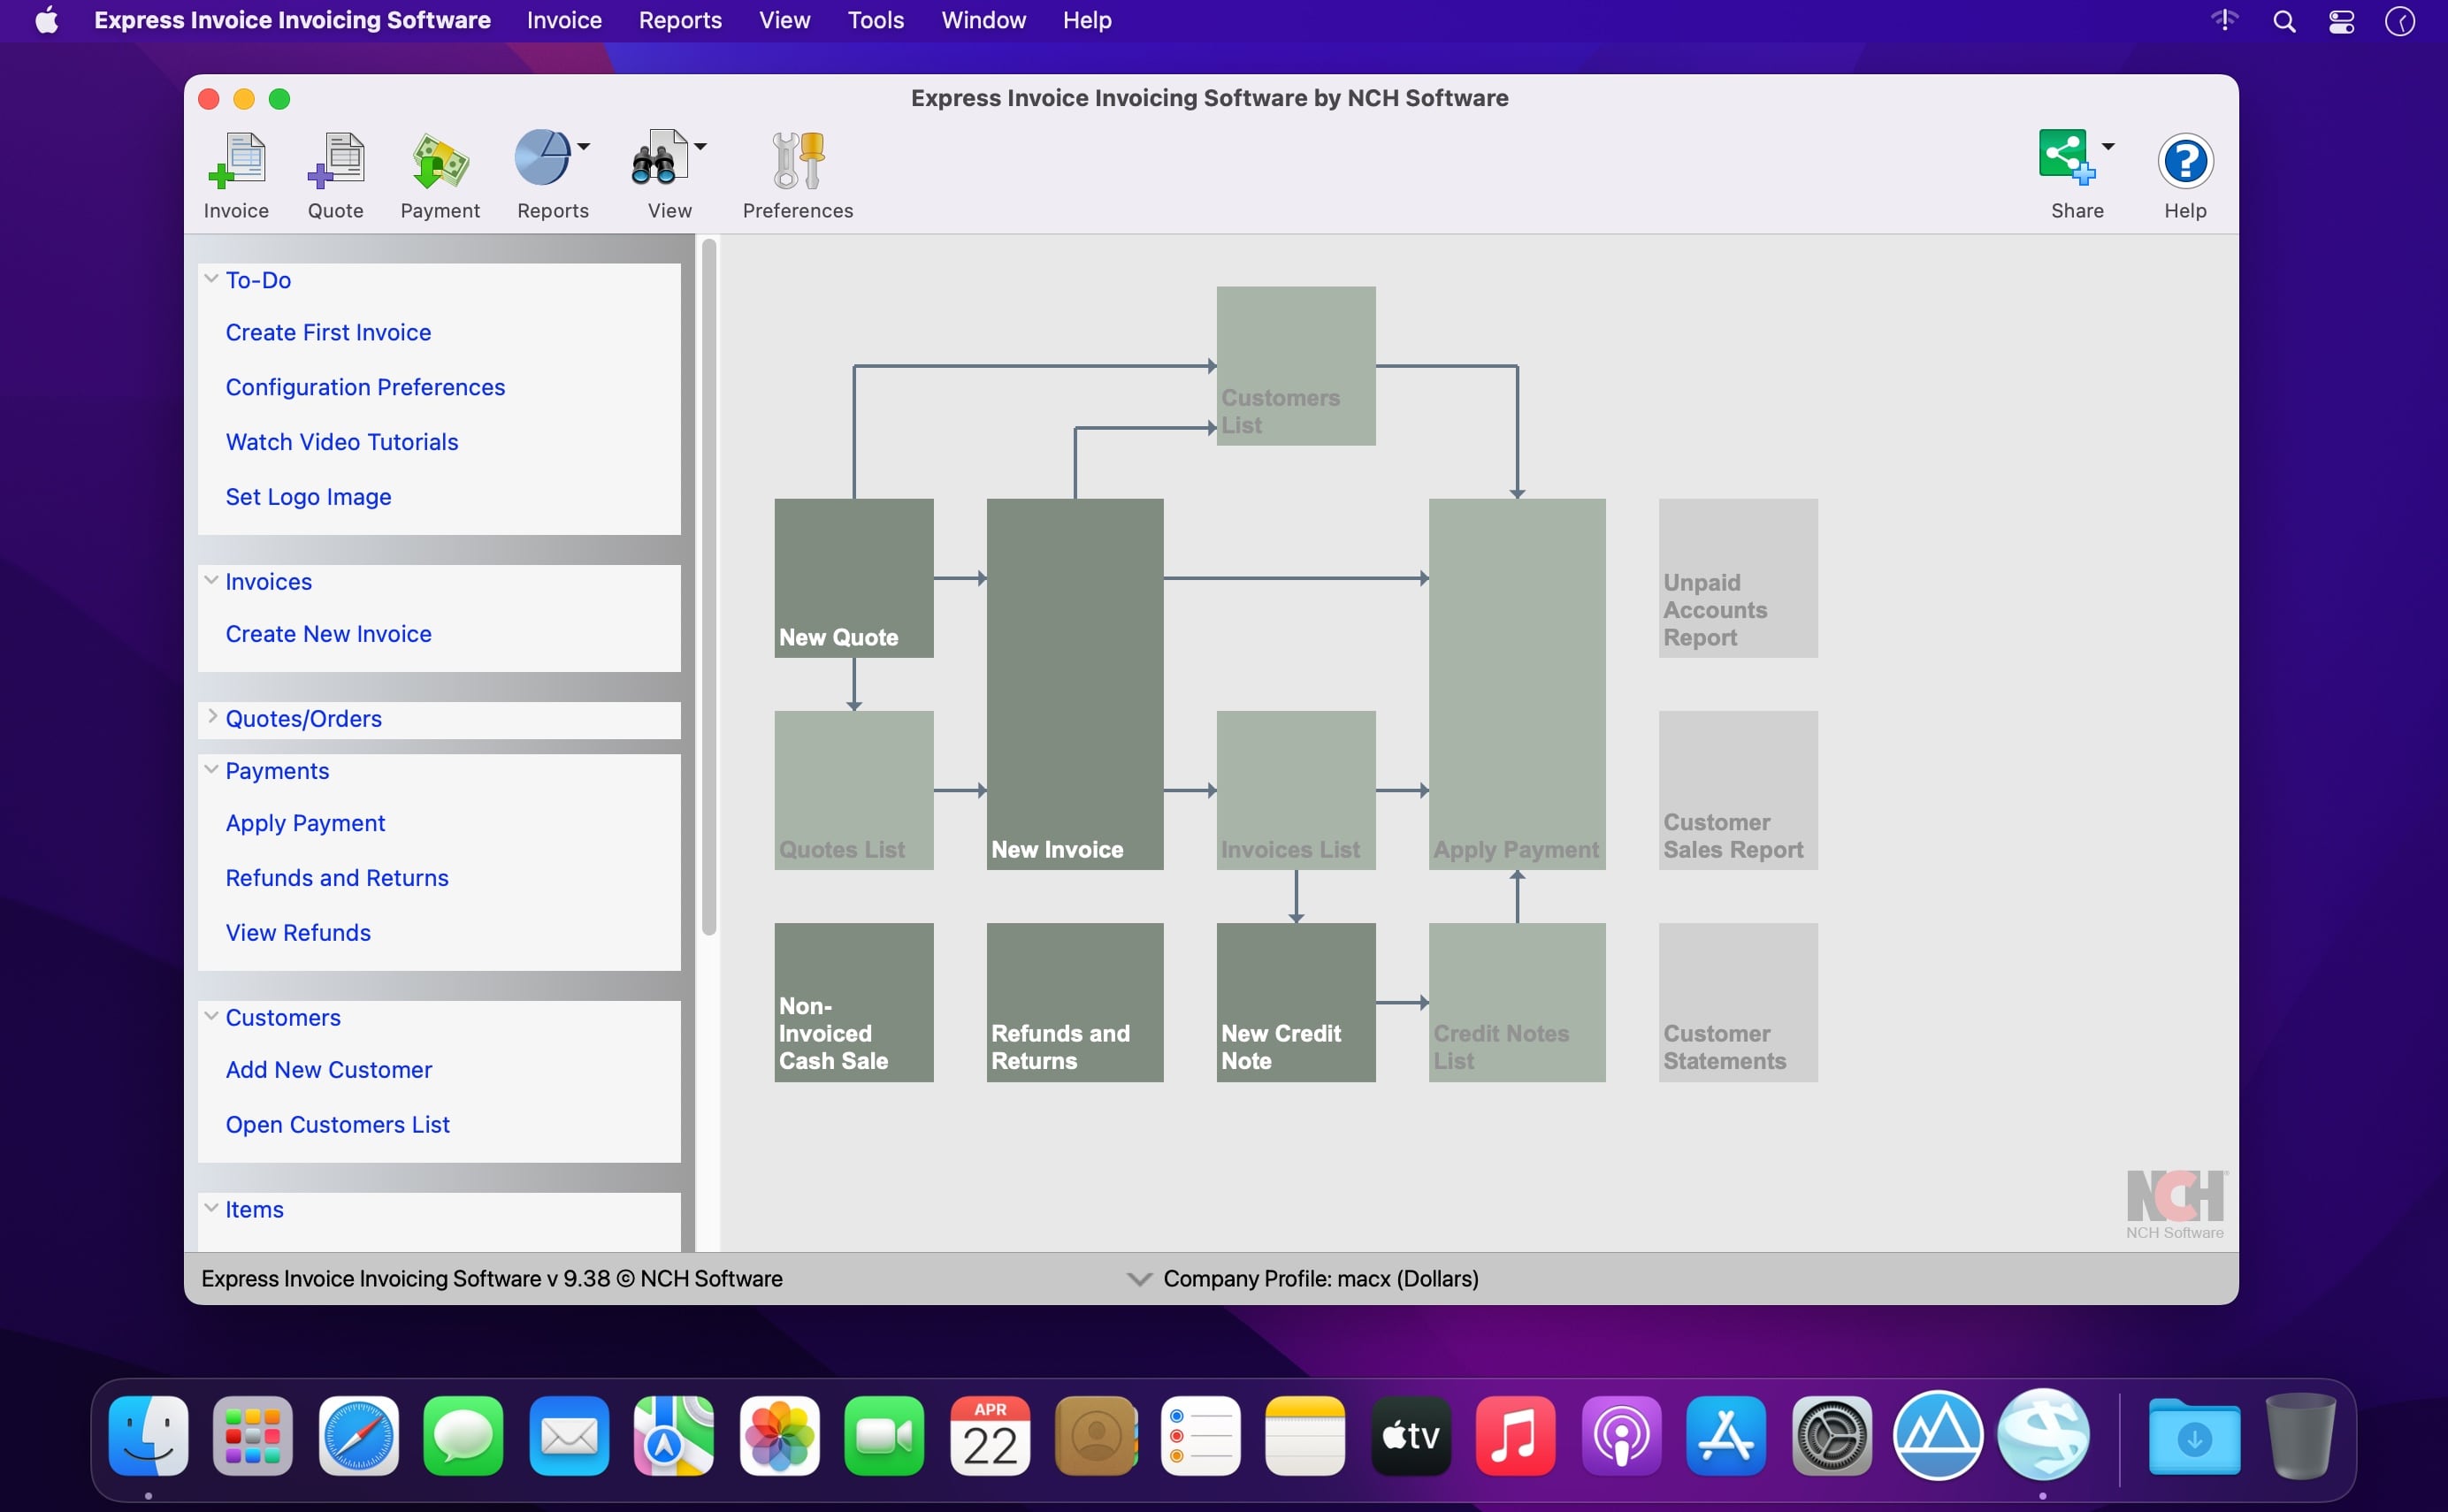Collapse the Payments section
Screen dimensions: 2448x1512
click(211, 769)
